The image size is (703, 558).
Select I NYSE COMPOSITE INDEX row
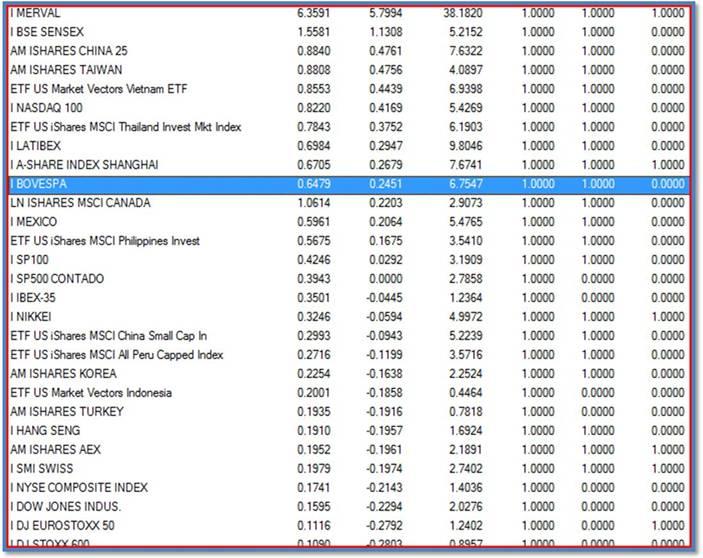(x=348, y=487)
